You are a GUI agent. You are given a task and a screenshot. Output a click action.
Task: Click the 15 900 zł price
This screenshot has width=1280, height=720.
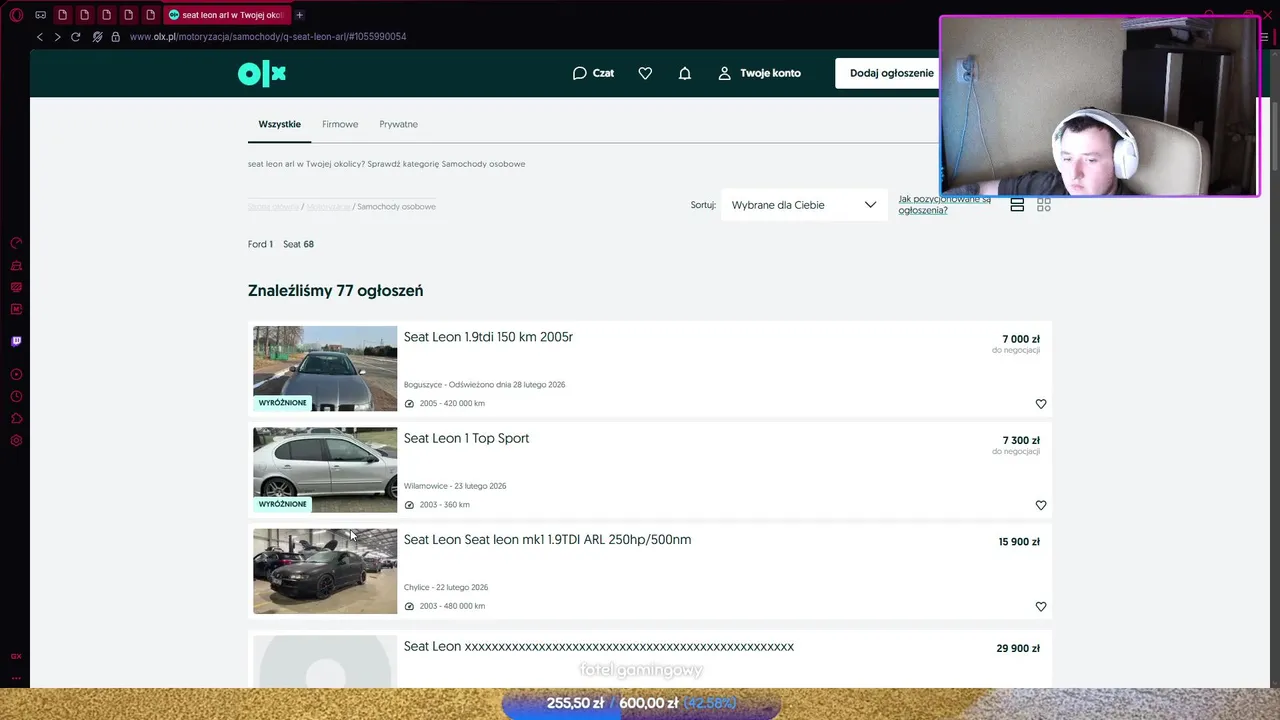[x=1019, y=542]
